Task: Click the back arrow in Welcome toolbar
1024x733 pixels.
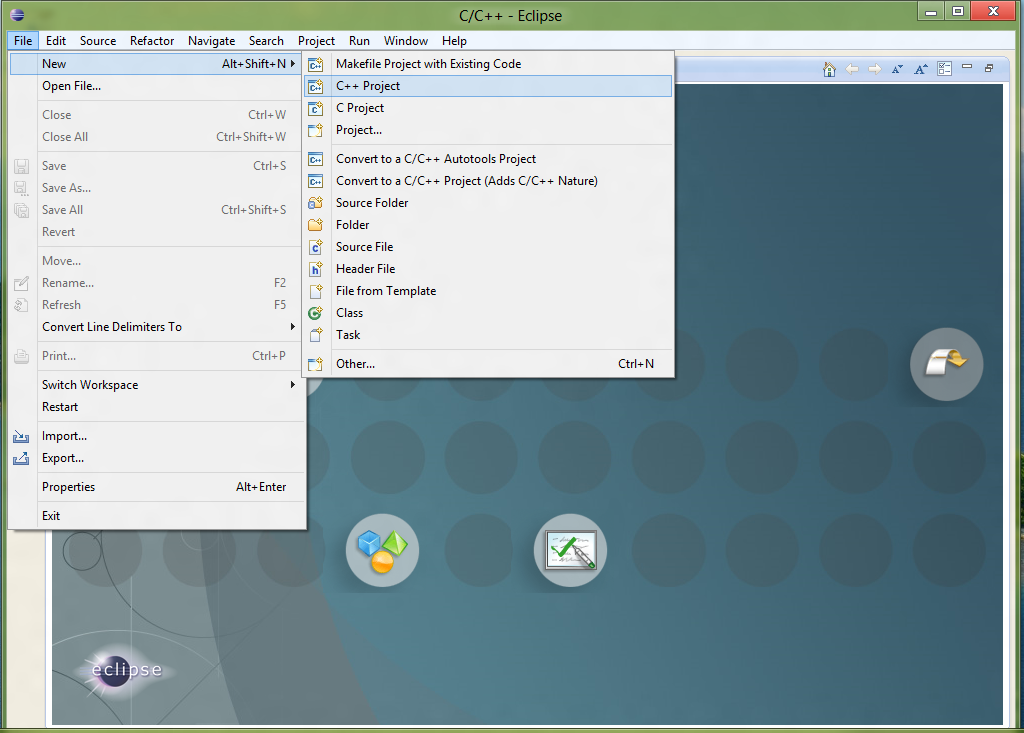Action: 852,69
